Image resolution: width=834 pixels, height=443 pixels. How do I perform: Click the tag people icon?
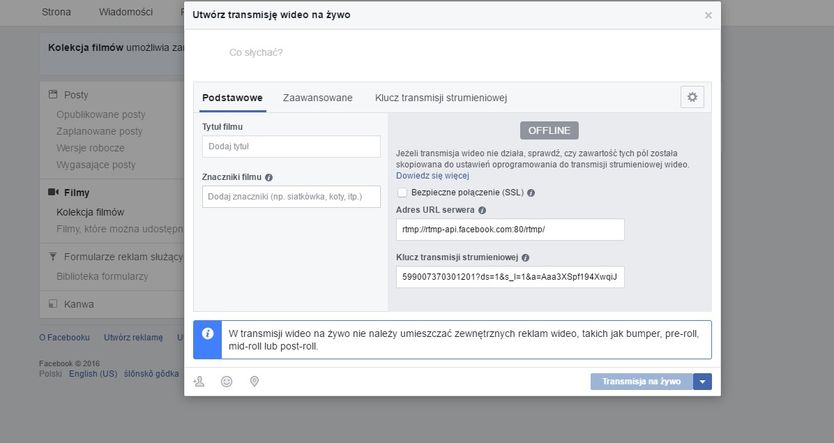[x=199, y=381]
